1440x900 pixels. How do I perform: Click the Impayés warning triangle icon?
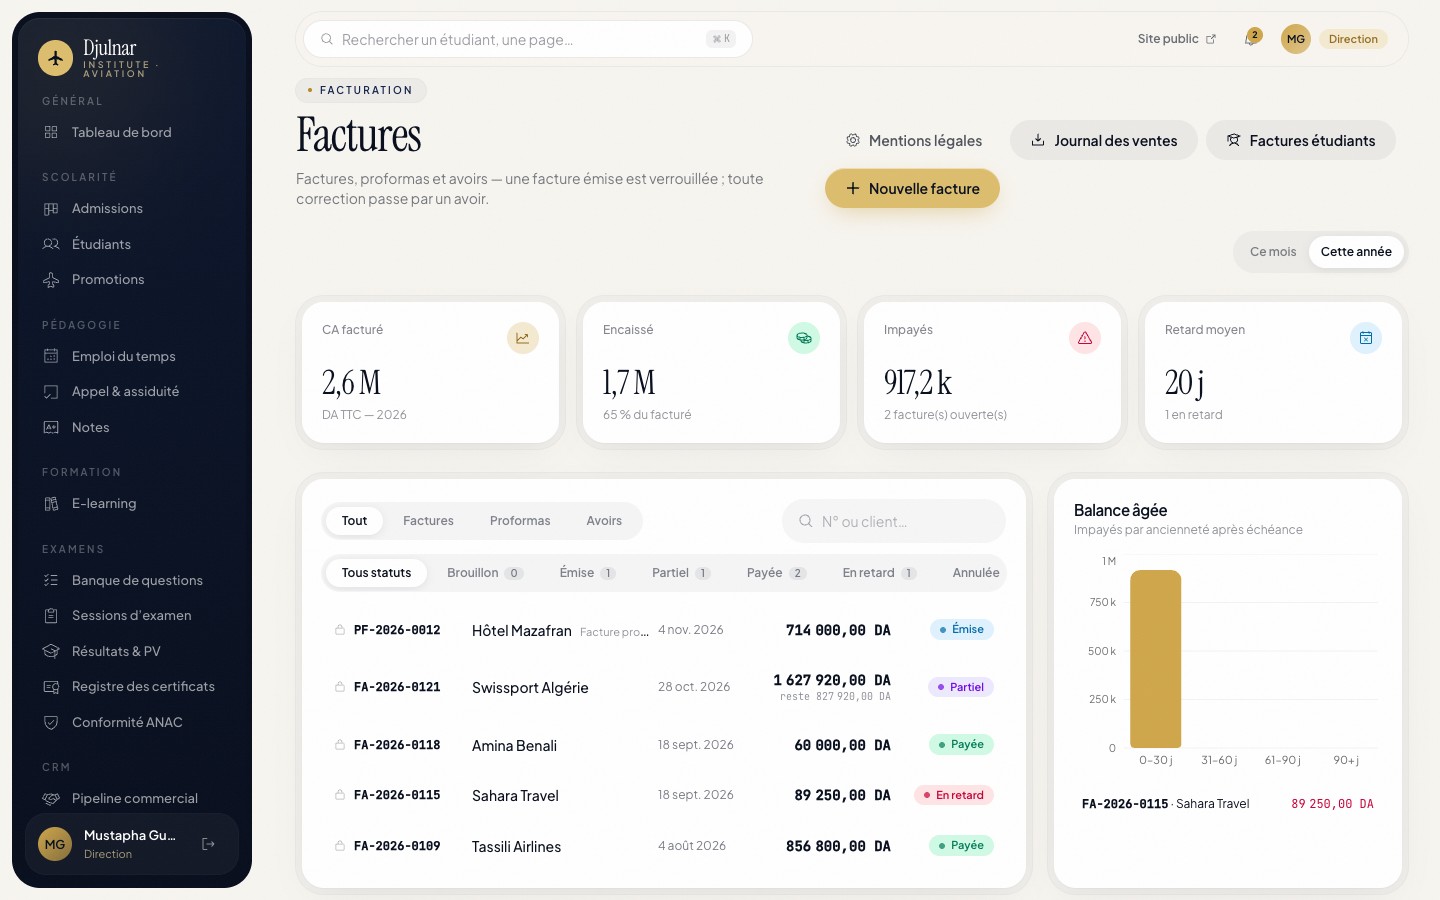pos(1085,338)
